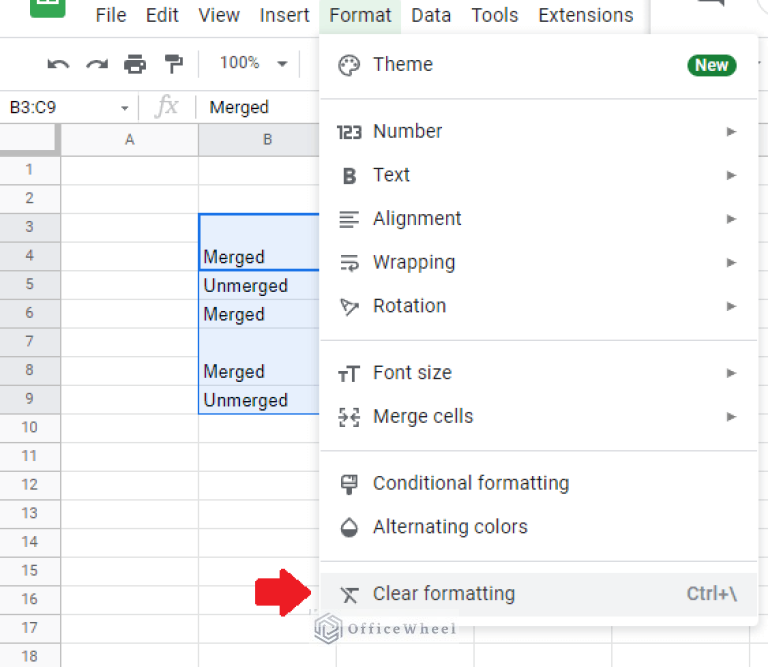Screen dimensions: 768x667
Task: Expand the Name box range dropdown arrow
Action: pyautogui.click(x=124, y=108)
